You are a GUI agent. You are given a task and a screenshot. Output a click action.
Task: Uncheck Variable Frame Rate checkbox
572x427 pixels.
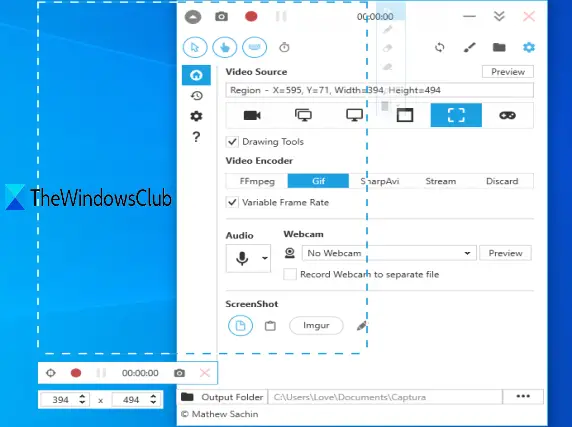(x=232, y=202)
